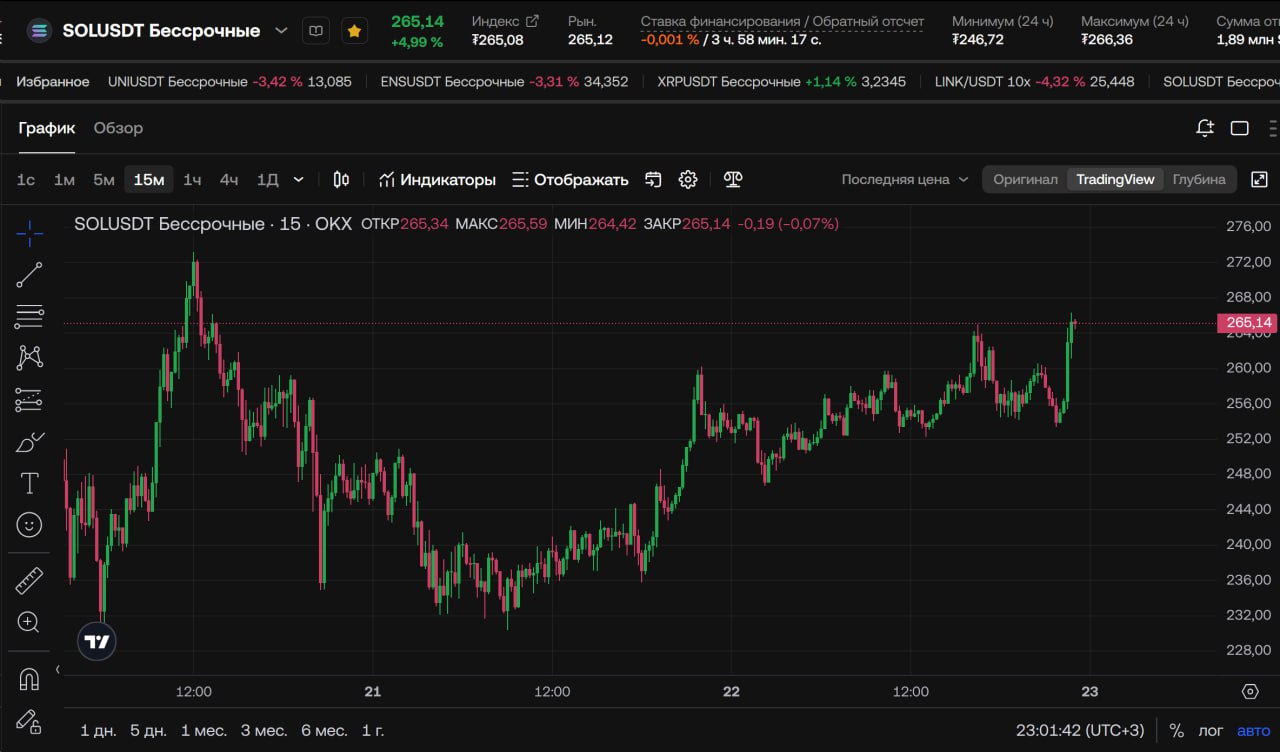Collapse the drawing toolbar arrow
This screenshot has height=752, width=1280.
57,669
